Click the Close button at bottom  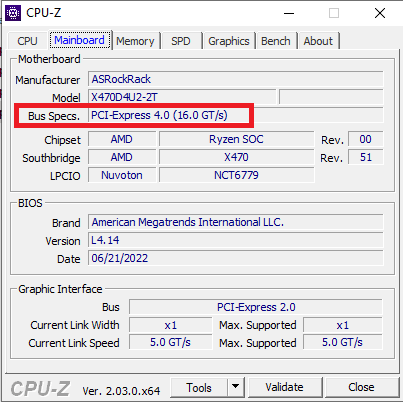[362, 387]
